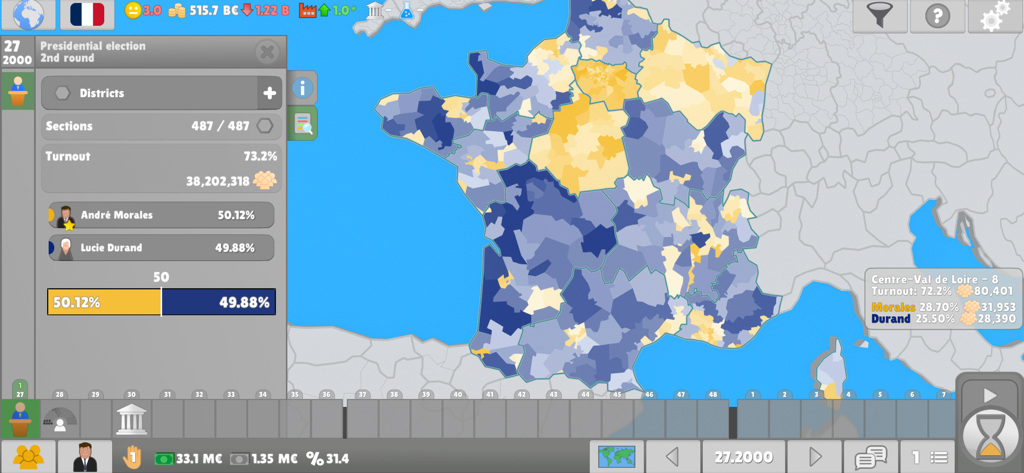Screen dimensions: 1024x473
Task: Open the map filter funnel
Action: point(880,15)
